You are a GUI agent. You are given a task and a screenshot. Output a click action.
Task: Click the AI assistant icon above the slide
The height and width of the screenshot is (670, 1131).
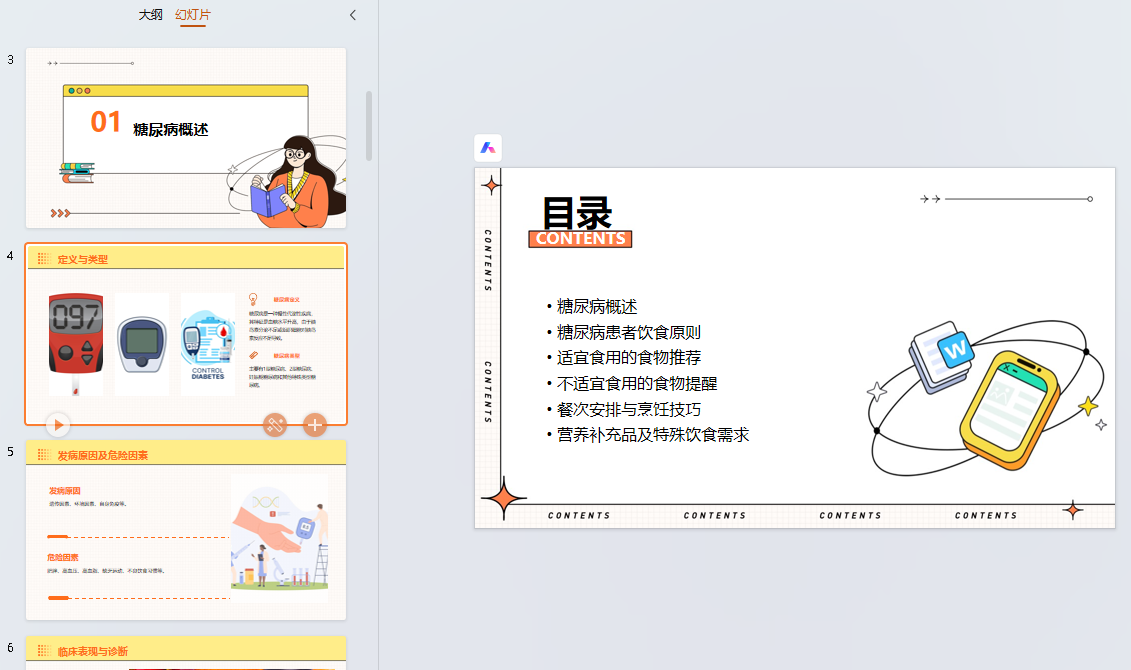click(488, 148)
